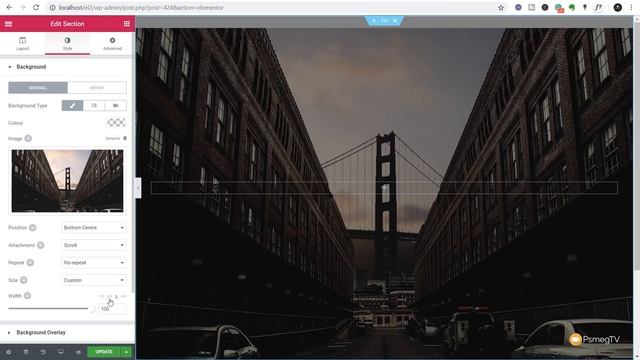Click the background image thumbnail preview
Viewport: 640px width, 360px height.
click(x=67, y=181)
